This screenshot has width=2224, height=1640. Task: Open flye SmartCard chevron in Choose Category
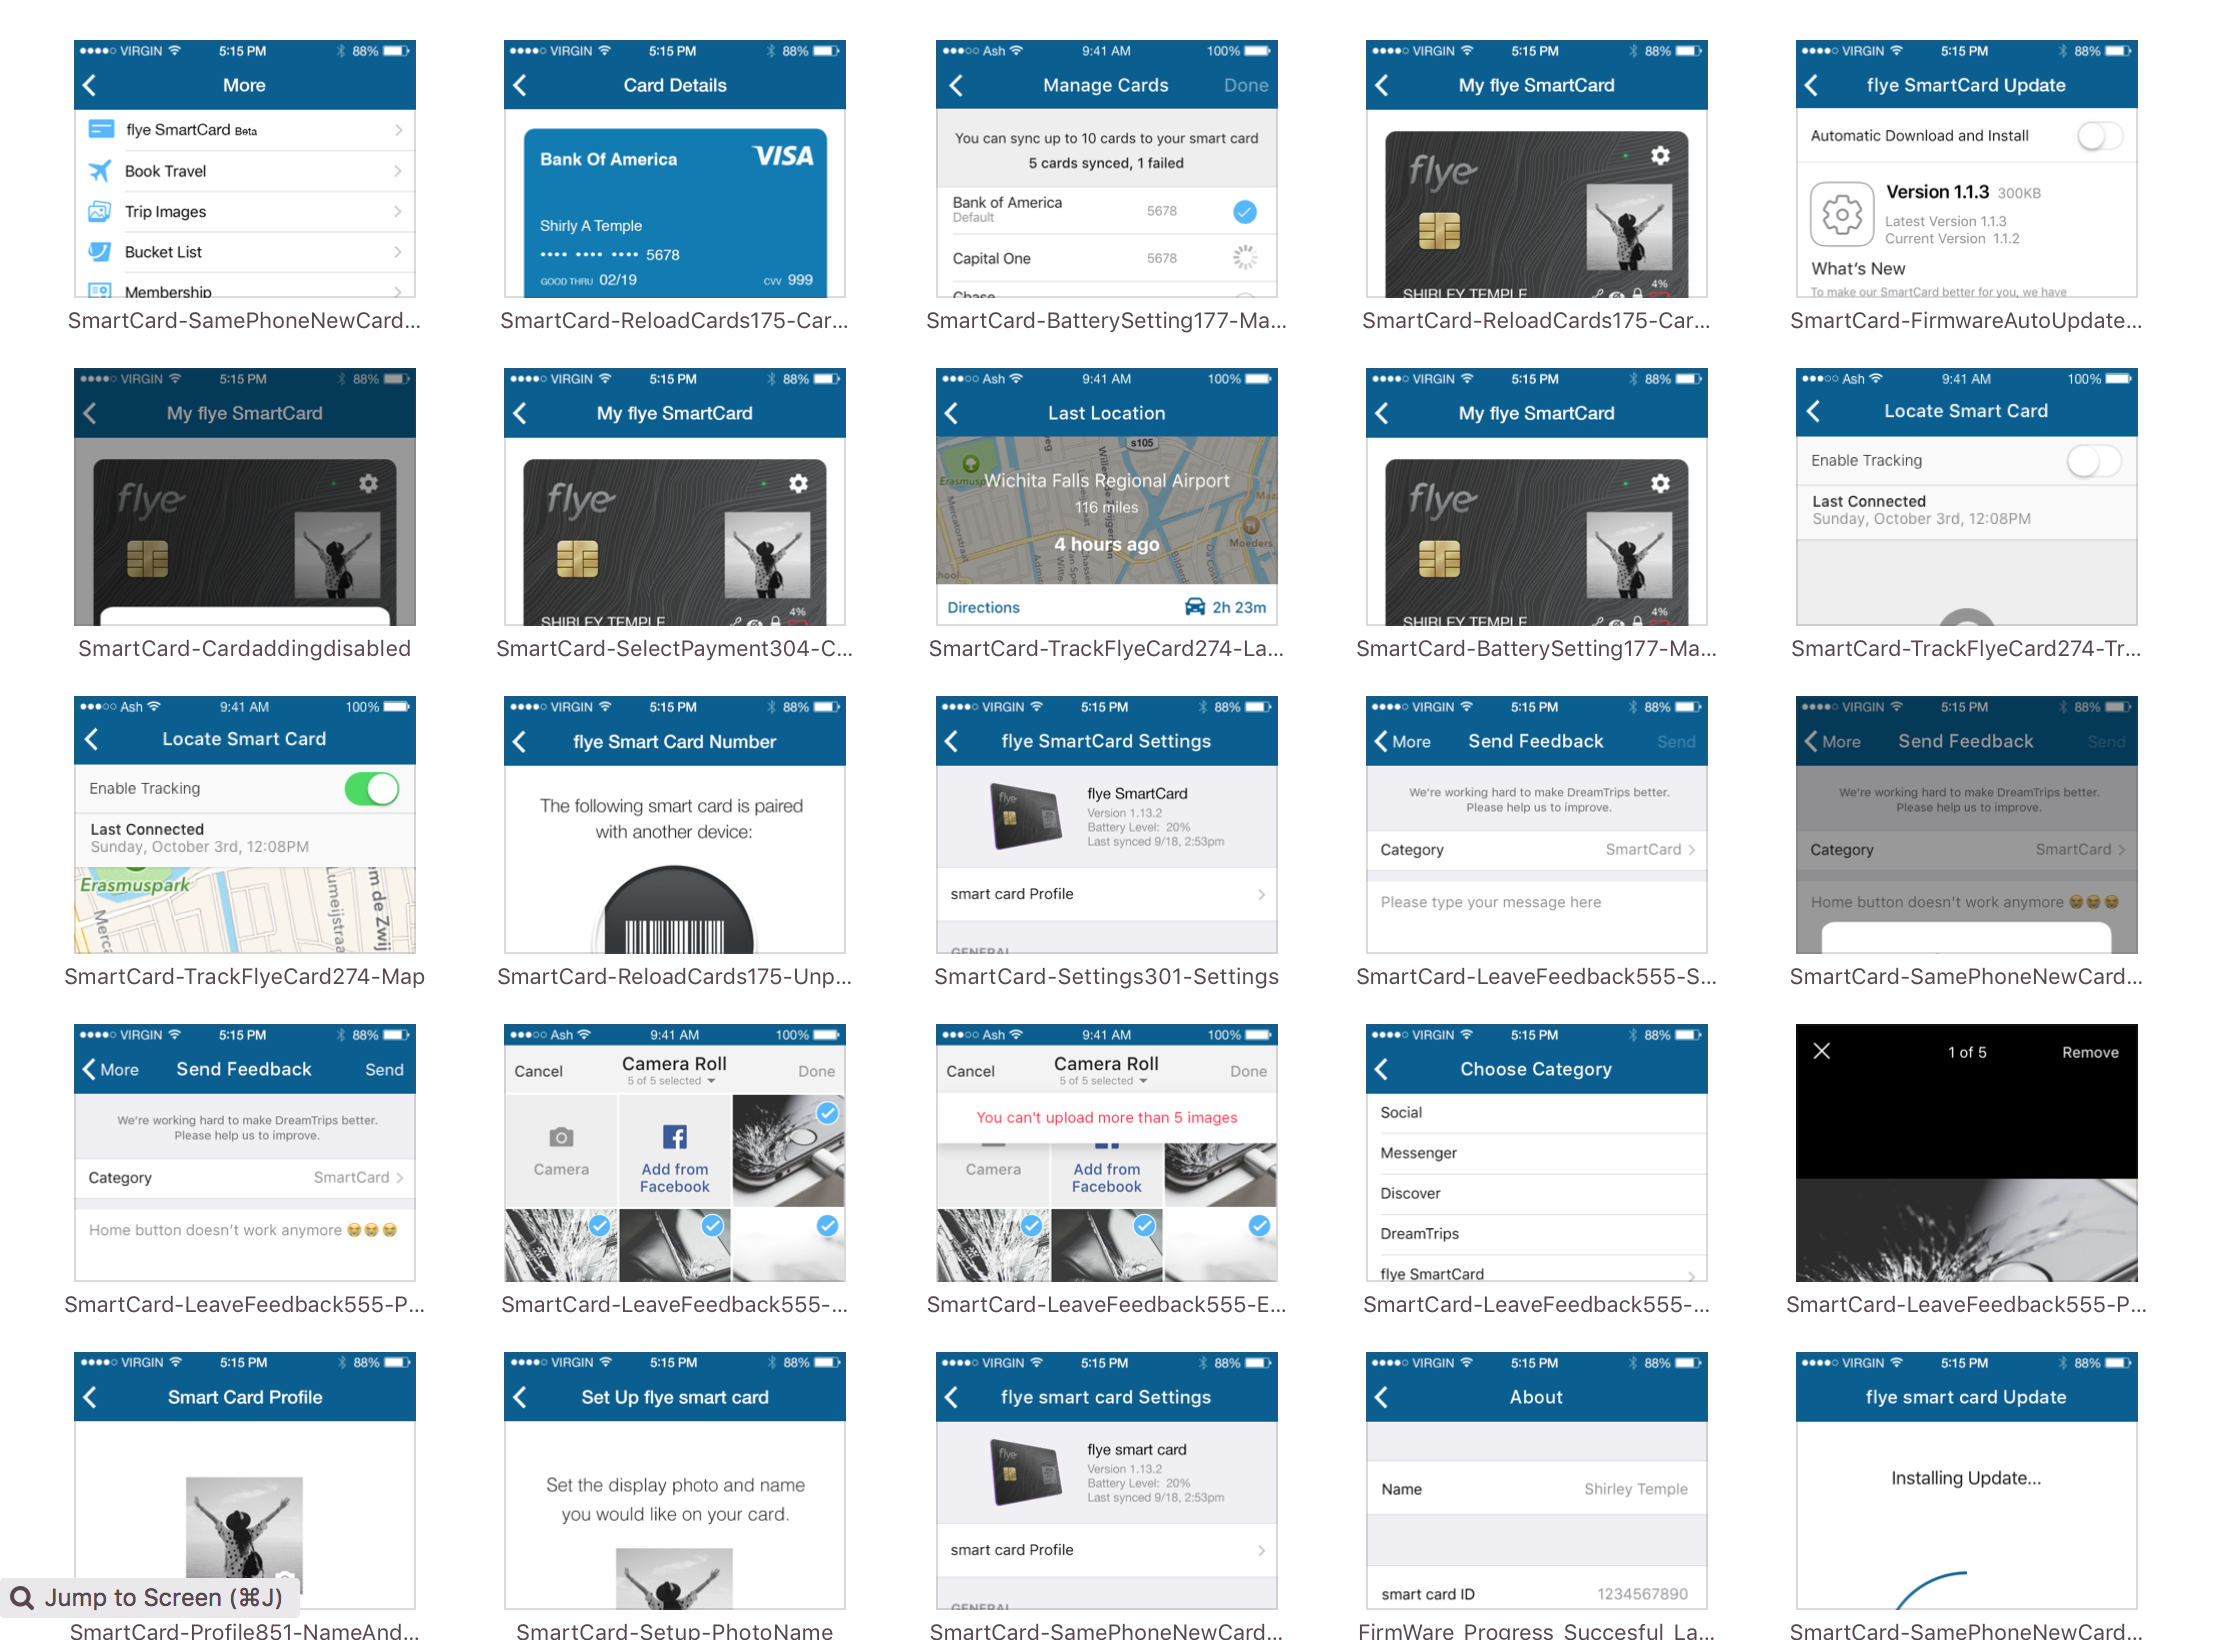pyautogui.click(x=1692, y=1275)
